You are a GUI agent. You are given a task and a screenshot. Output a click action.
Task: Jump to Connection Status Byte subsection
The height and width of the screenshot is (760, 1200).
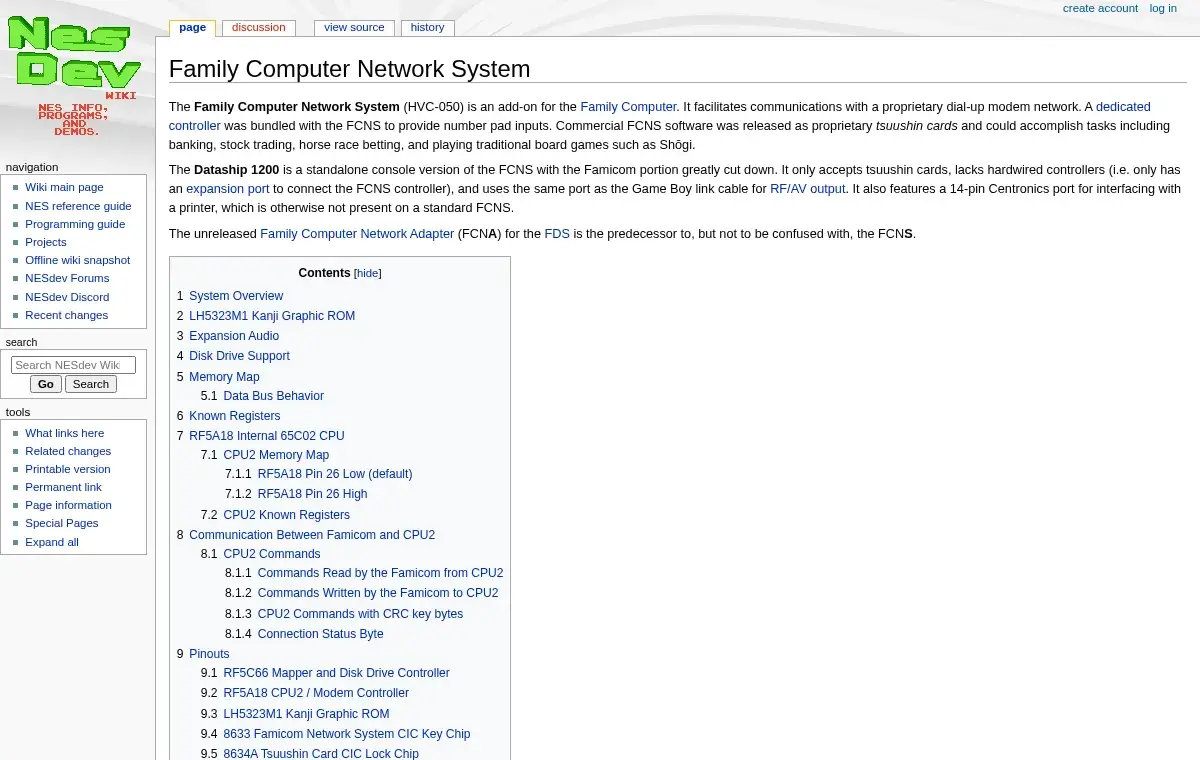coord(320,634)
